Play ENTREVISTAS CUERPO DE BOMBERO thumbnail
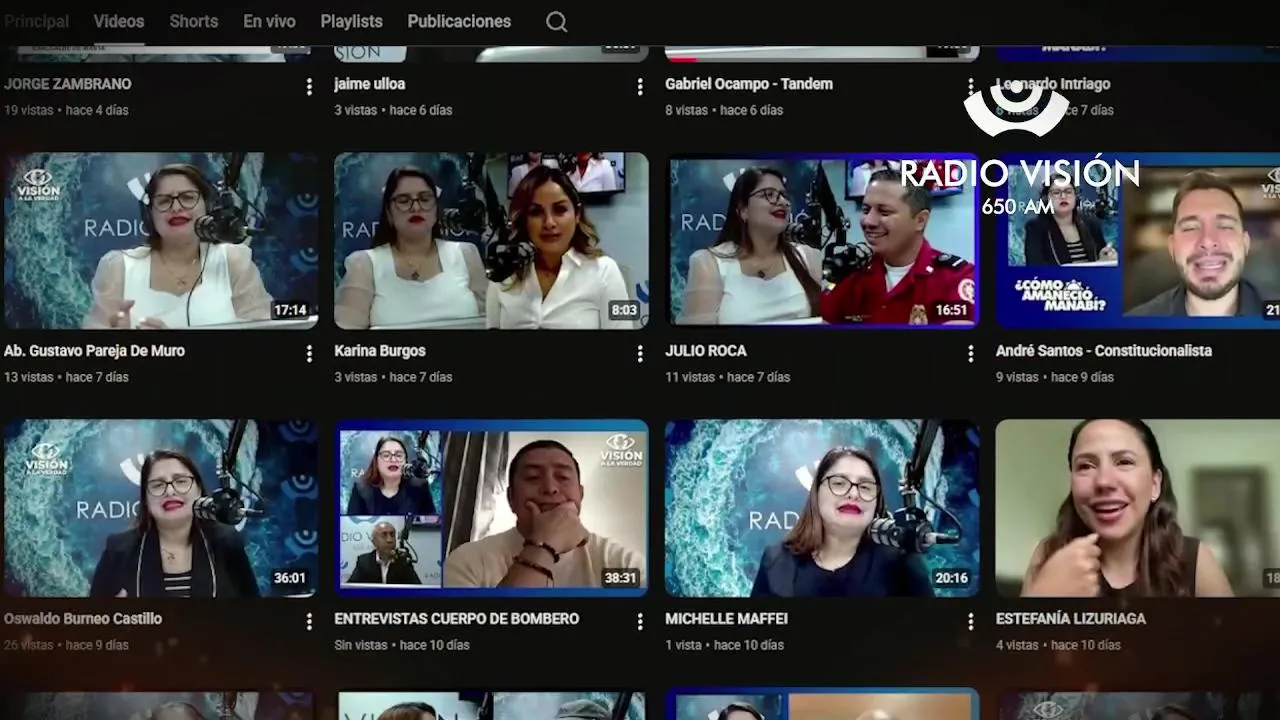The image size is (1280, 720). pyautogui.click(x=491, y=508)
